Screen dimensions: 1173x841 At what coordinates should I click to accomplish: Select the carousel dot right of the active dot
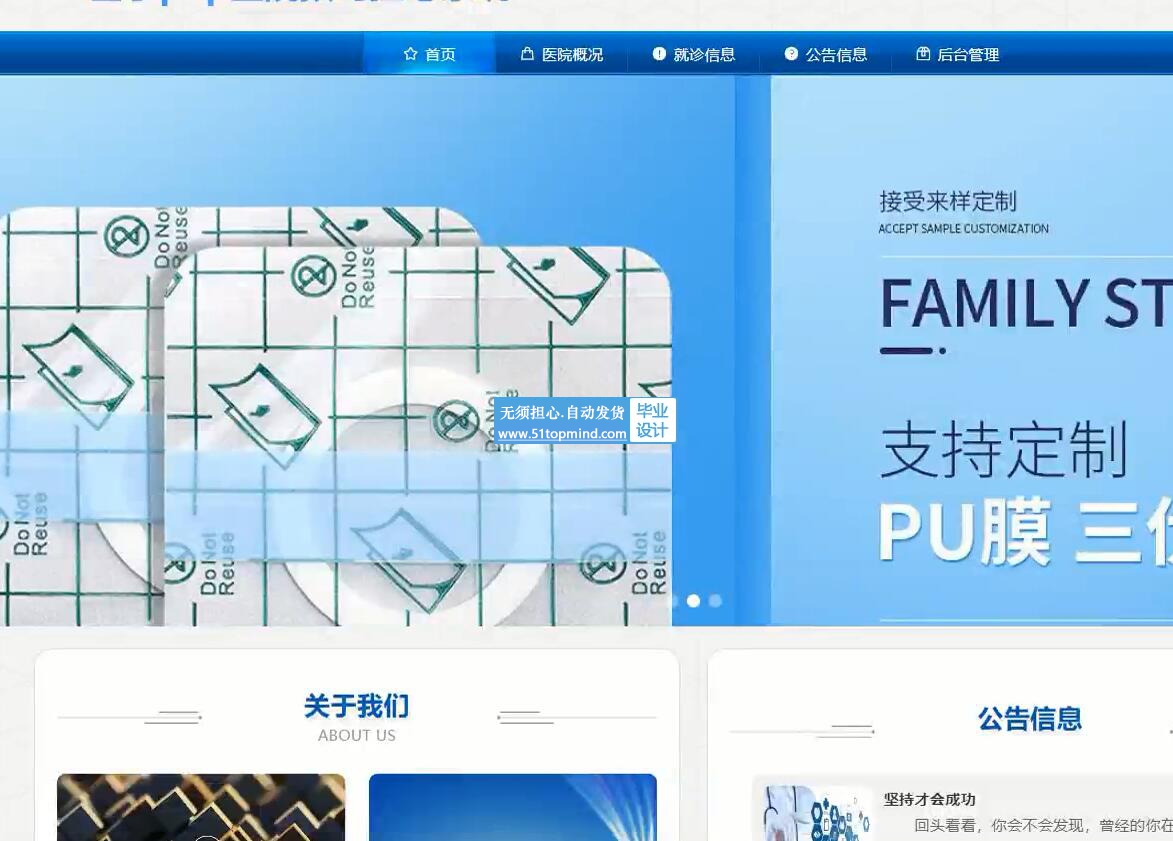pos(715,601)
